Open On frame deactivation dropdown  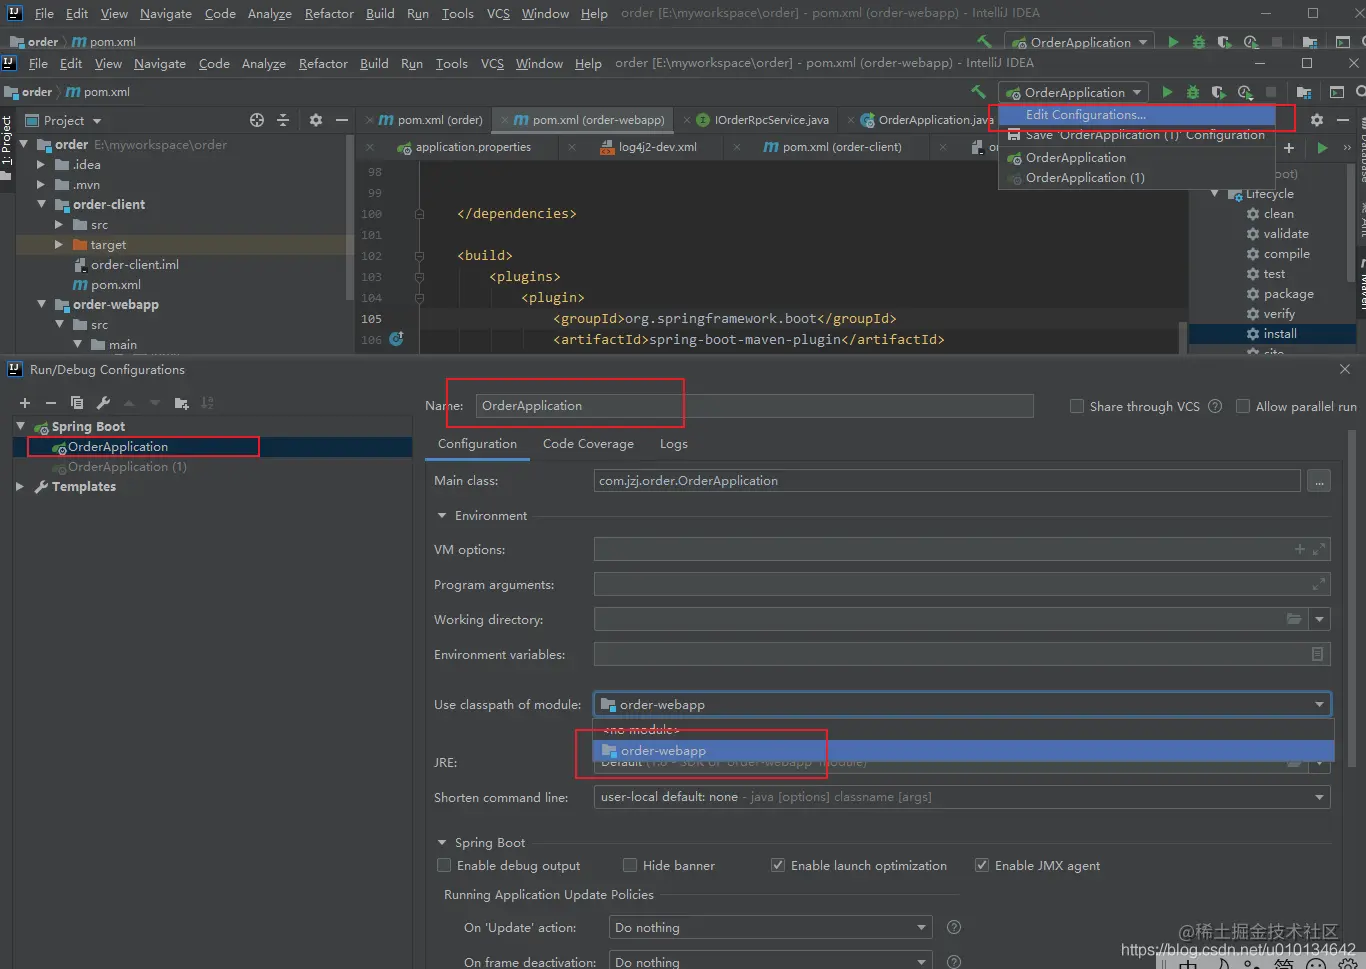coord(770,961)
